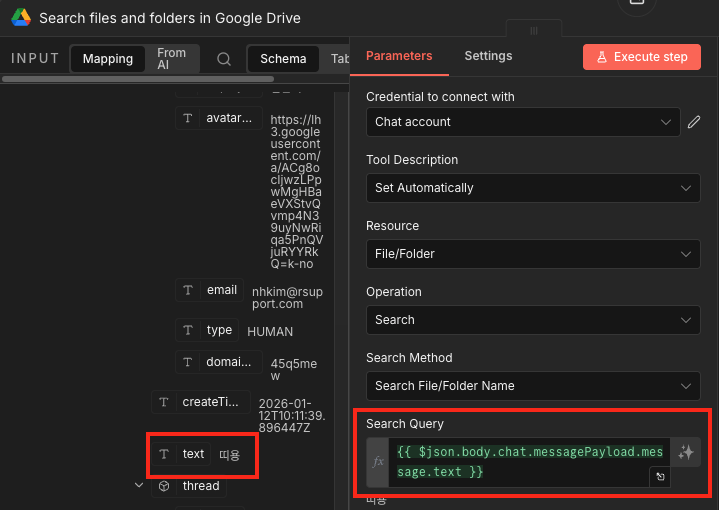The image size is (719, 510).
Task: Click the text field pill in schema
Action: [193, 454]
